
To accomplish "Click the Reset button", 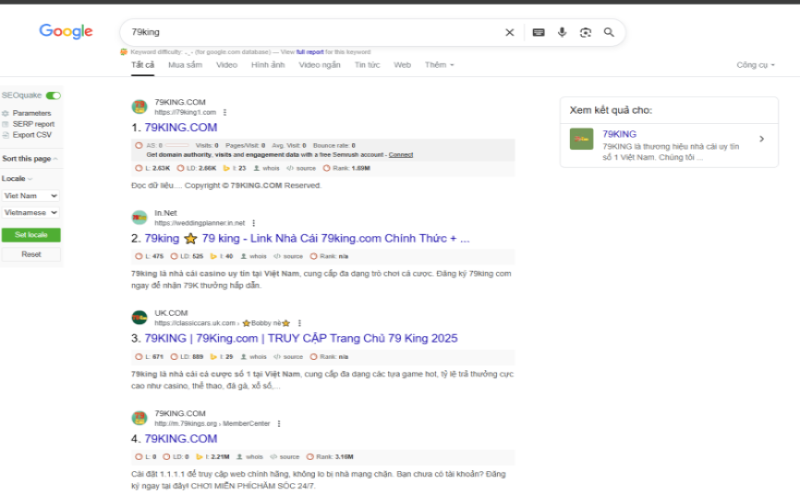I will (31, 254).
